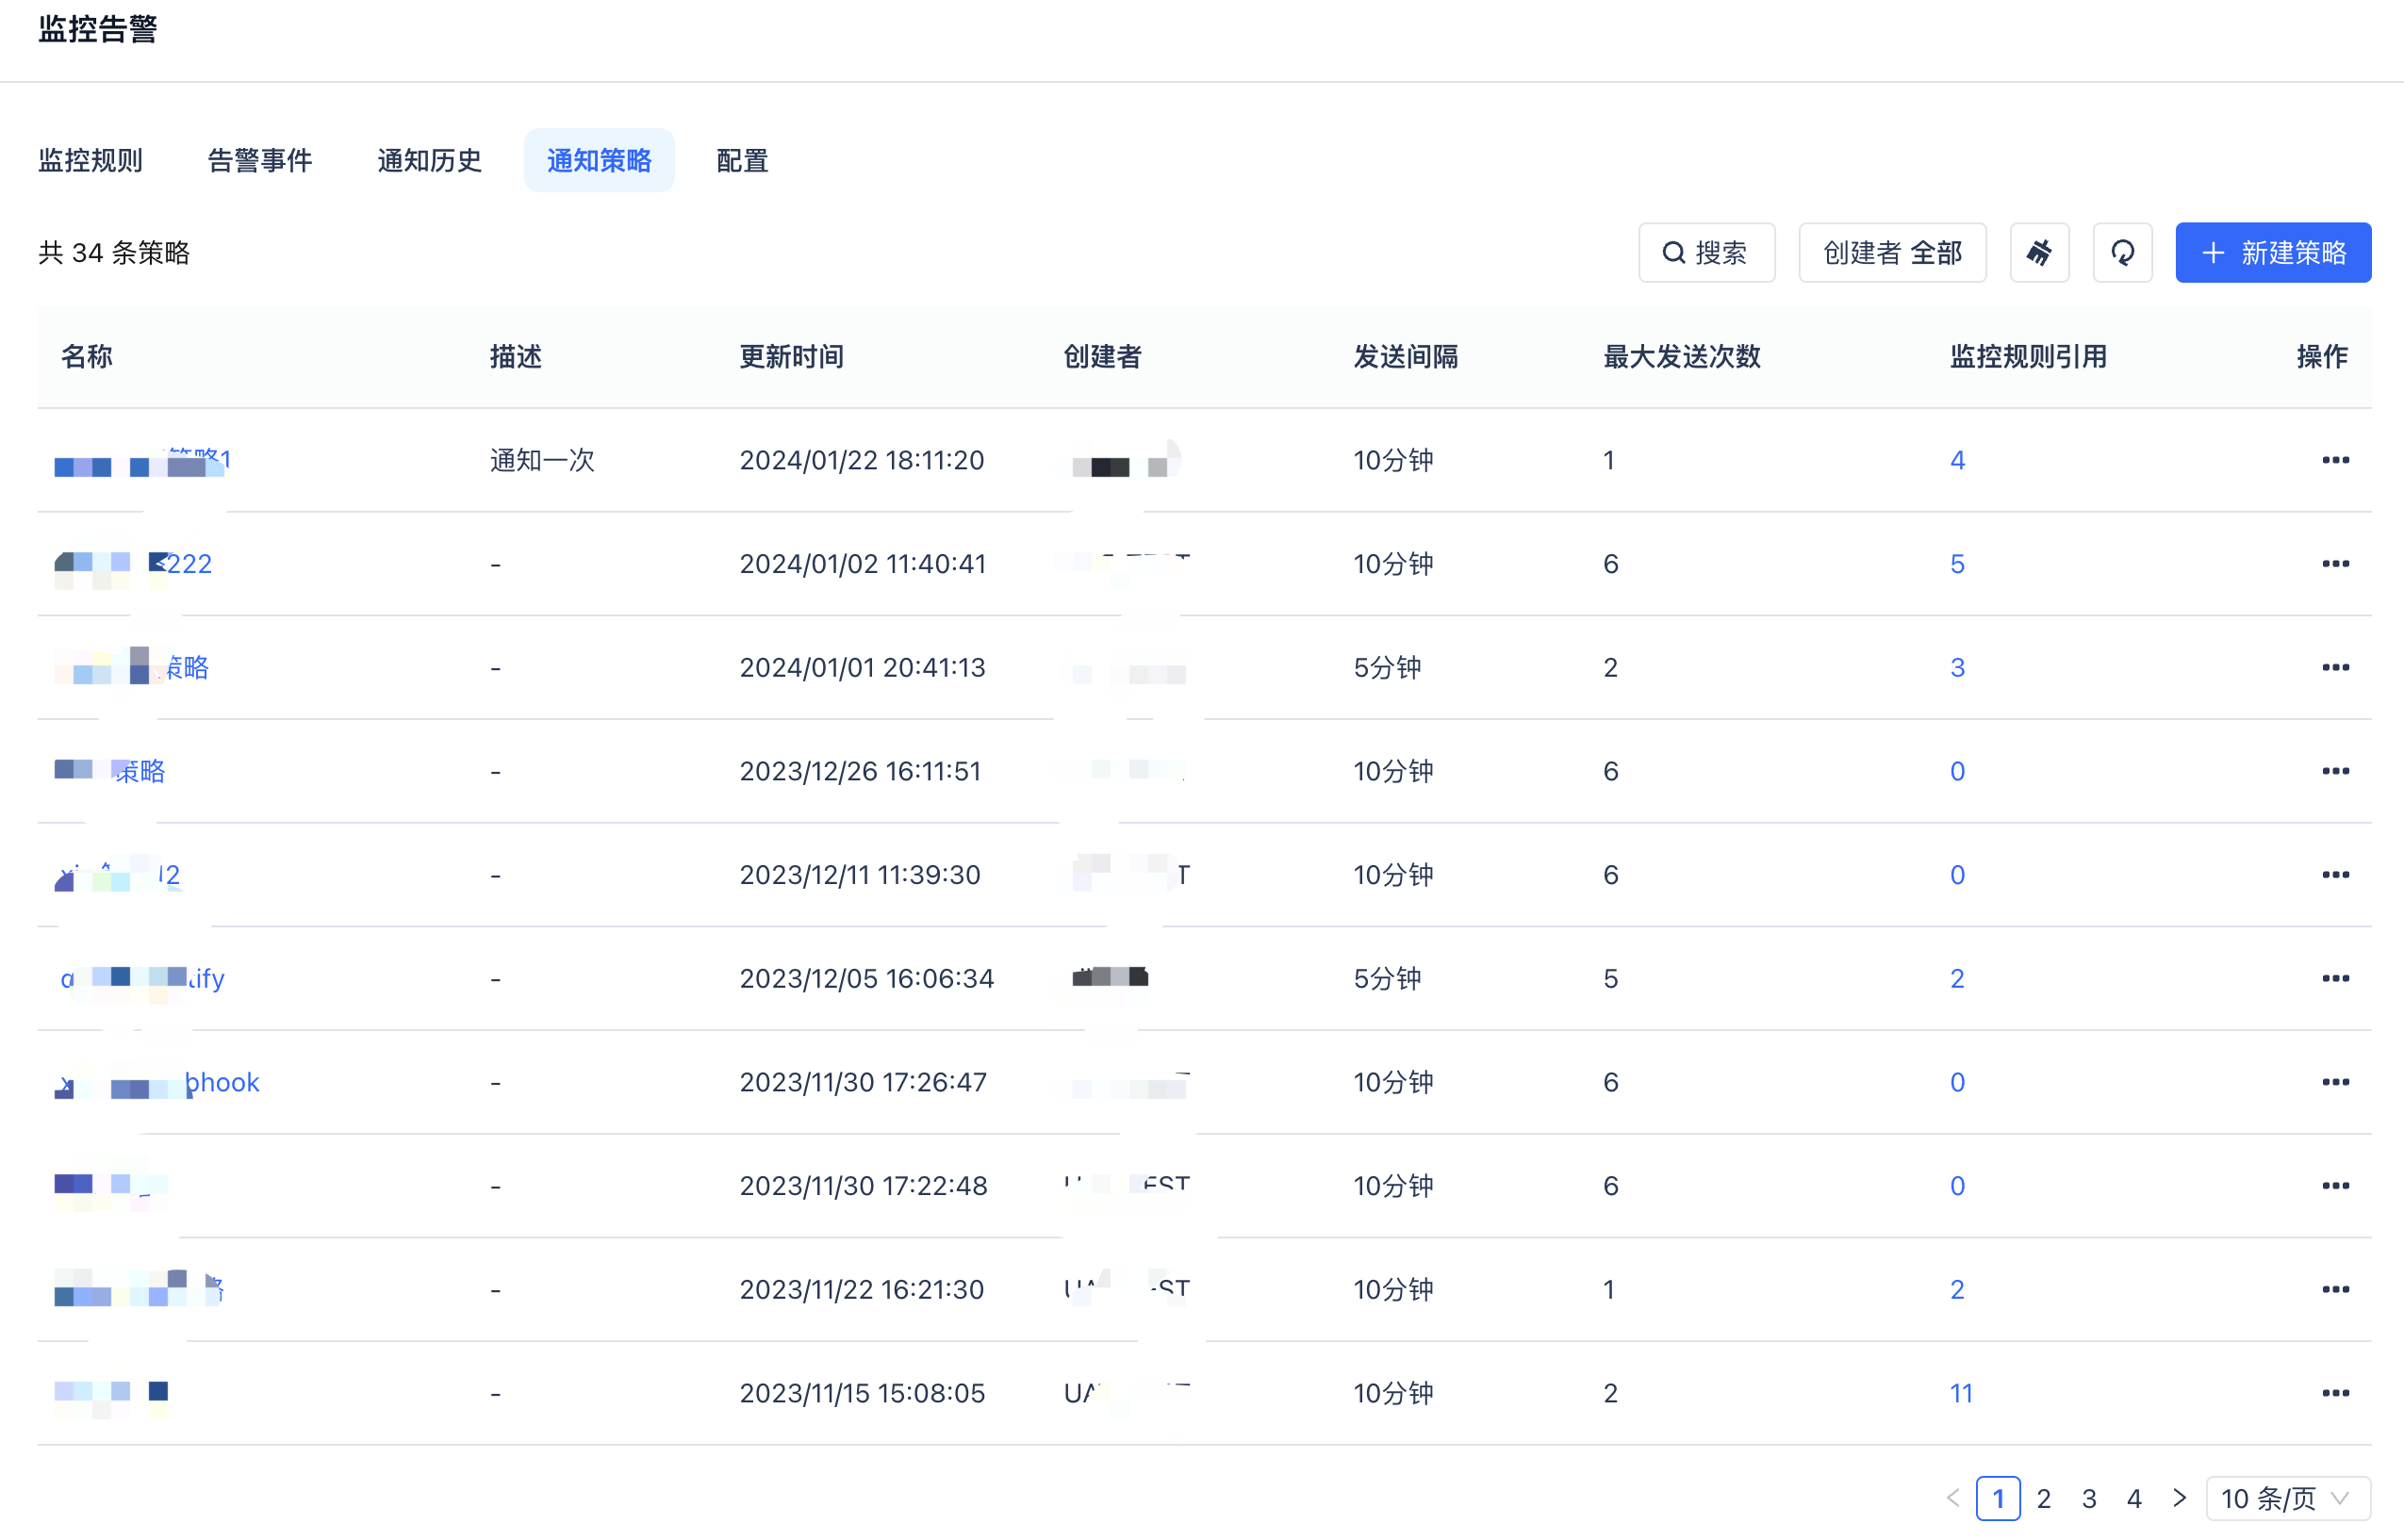Open rule reference count 11 link

(x=1960, y=1393)
